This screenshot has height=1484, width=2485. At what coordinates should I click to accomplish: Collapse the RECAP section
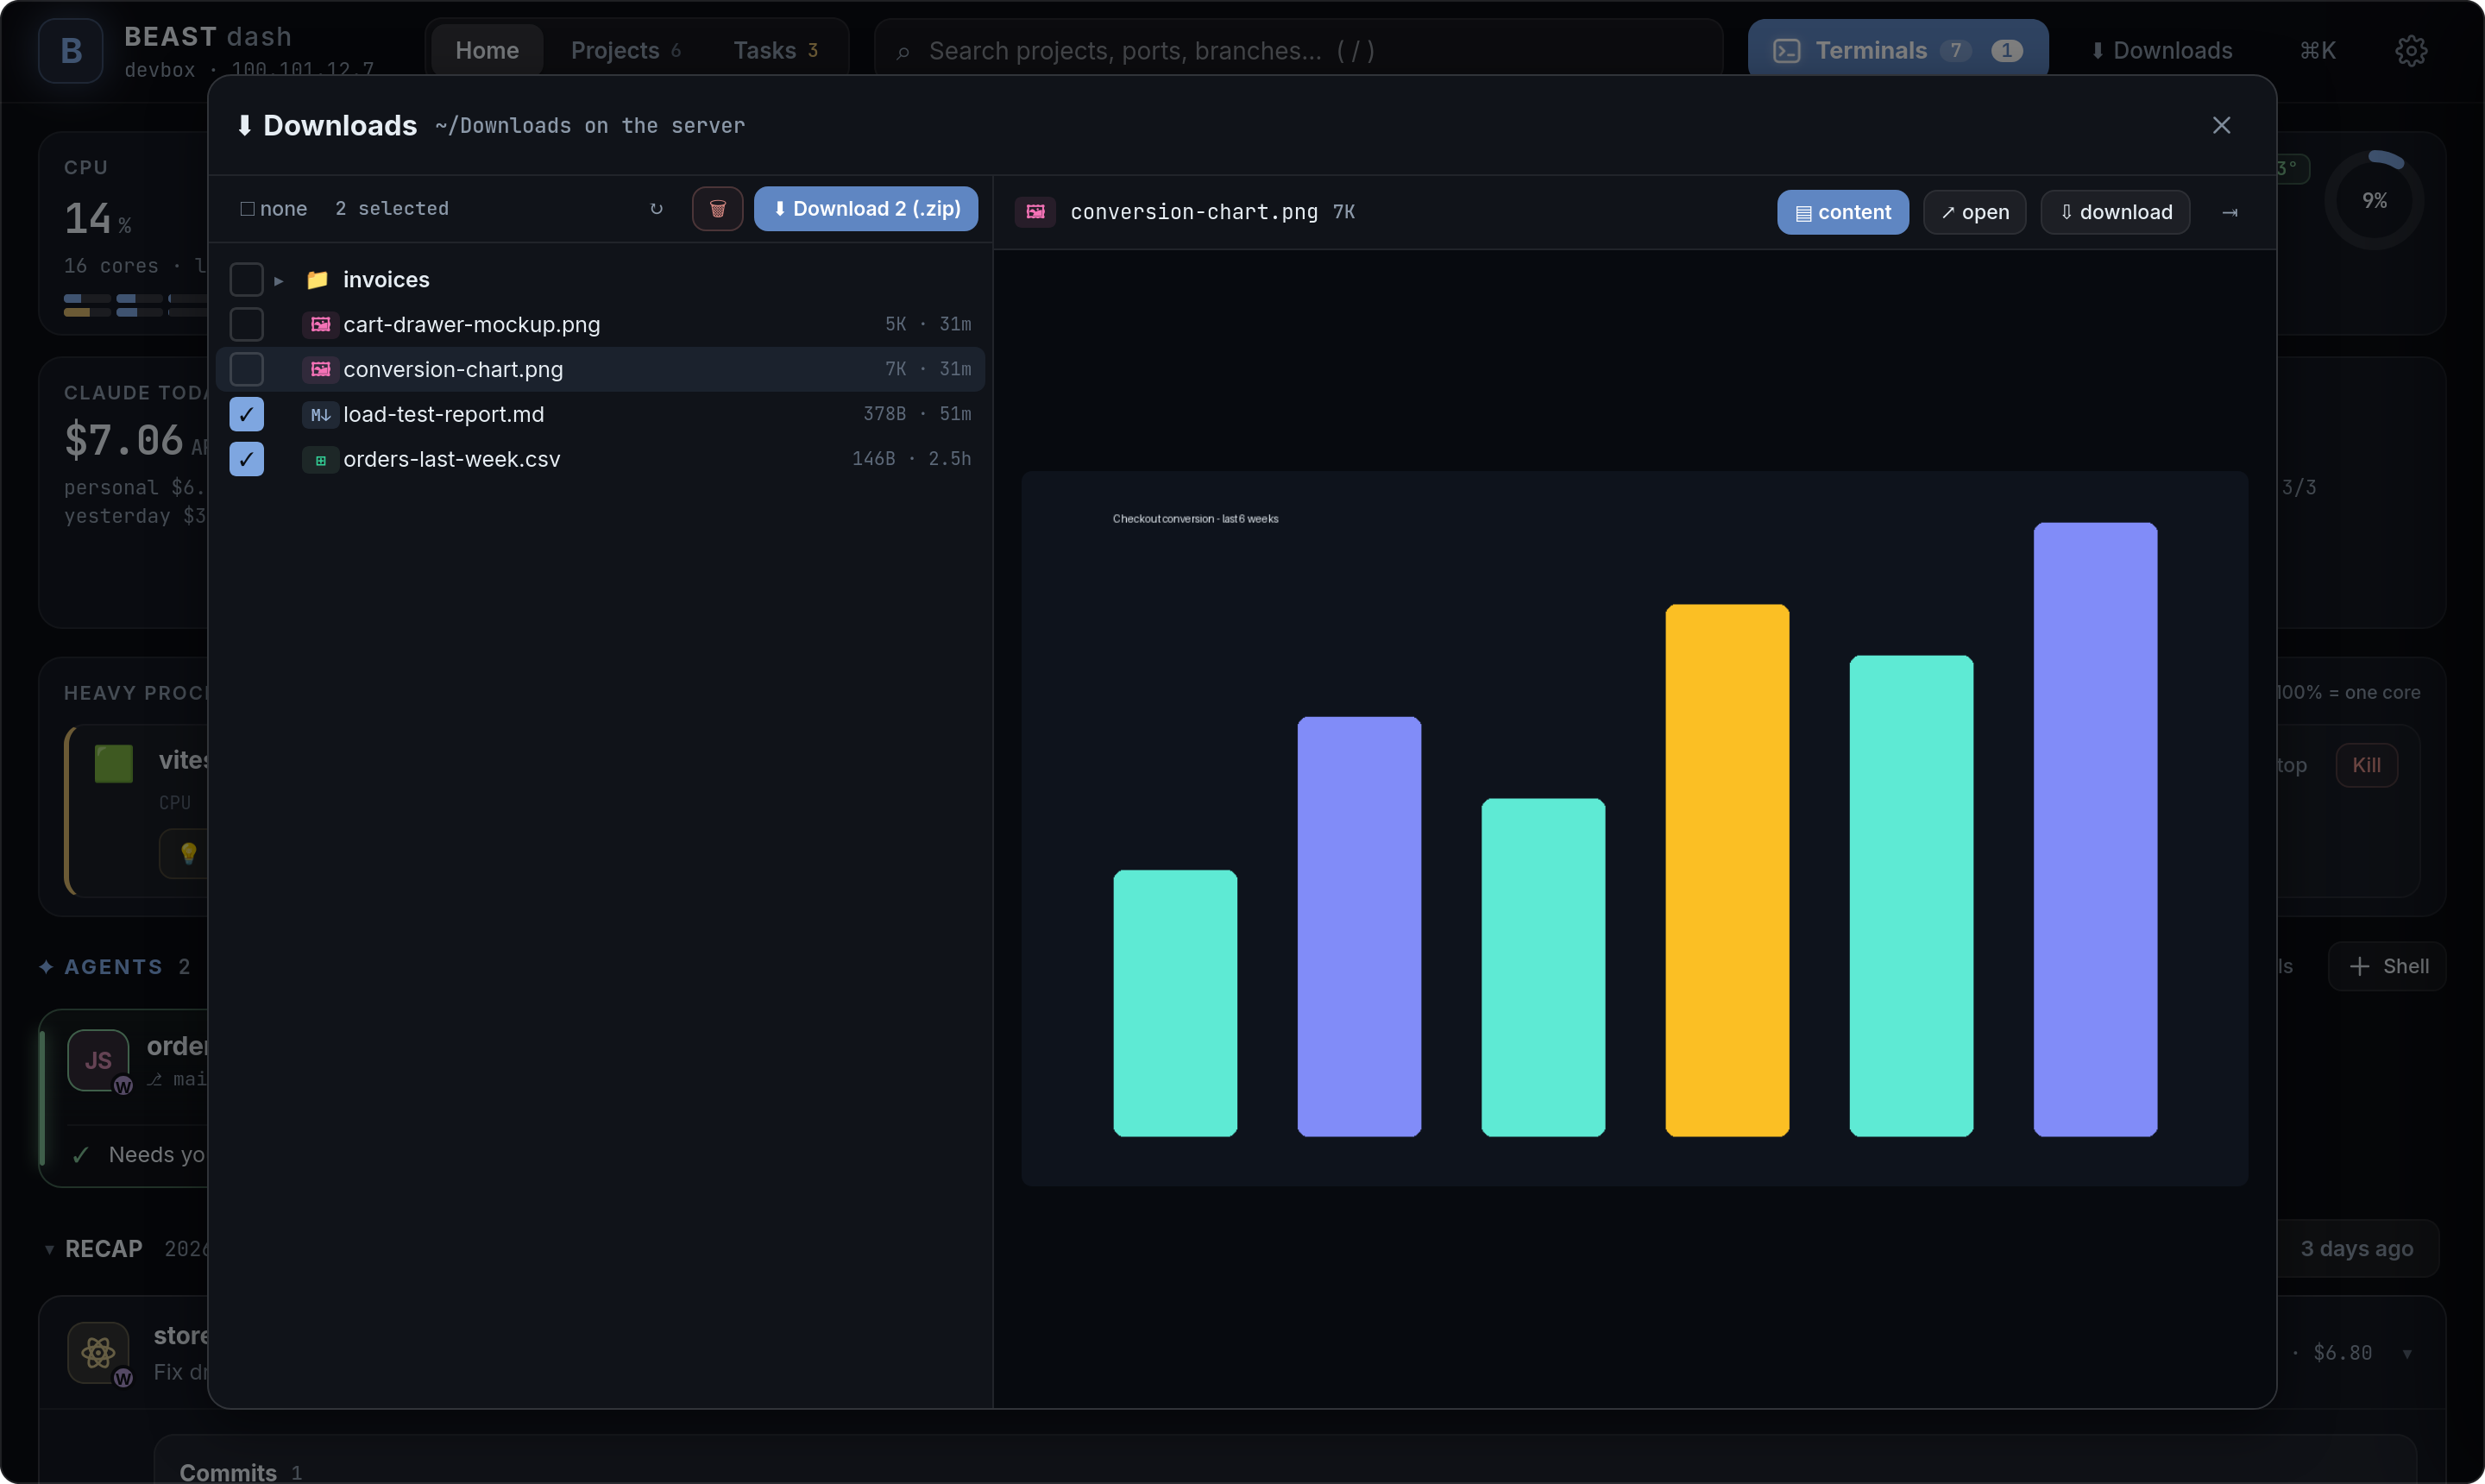point(50,1249)
